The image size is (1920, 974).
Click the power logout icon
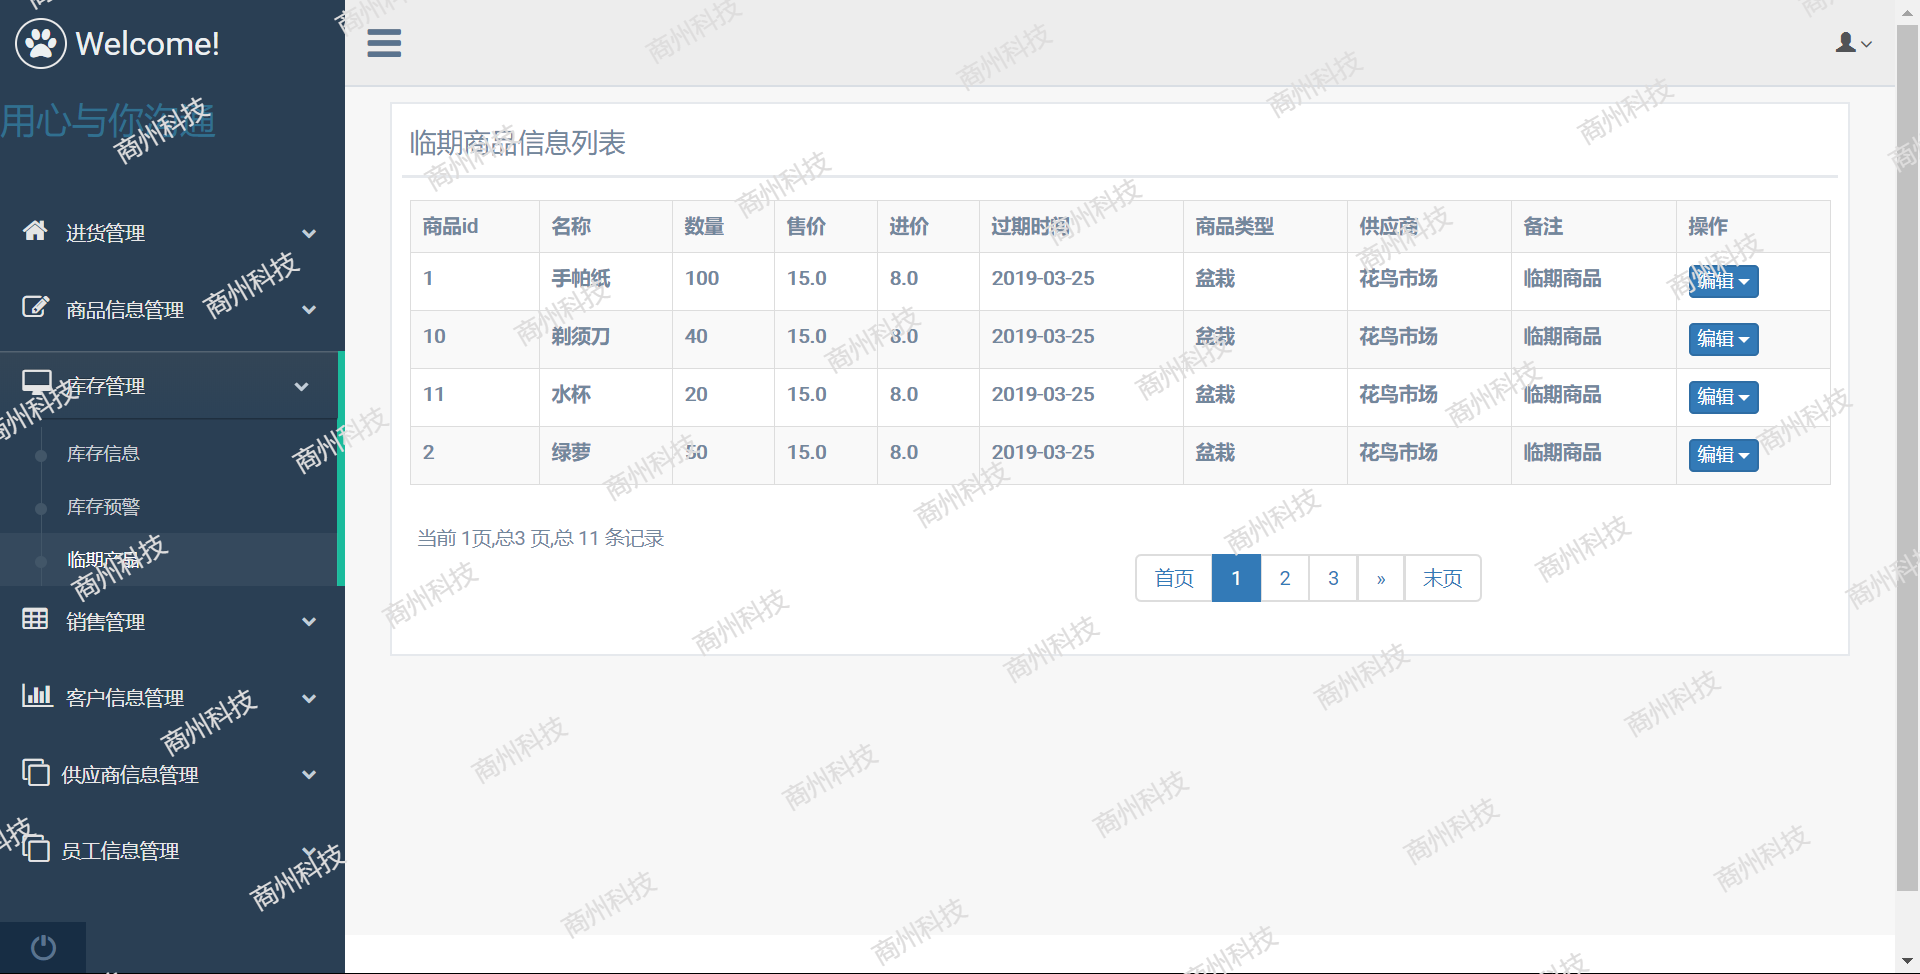tap(43, 947)
